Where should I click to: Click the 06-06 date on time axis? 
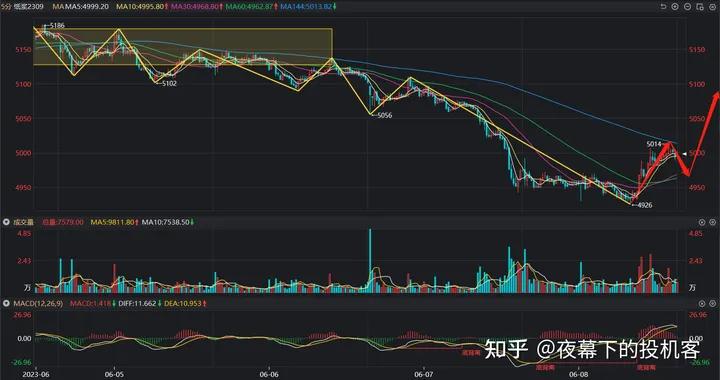tap(270, 374)
